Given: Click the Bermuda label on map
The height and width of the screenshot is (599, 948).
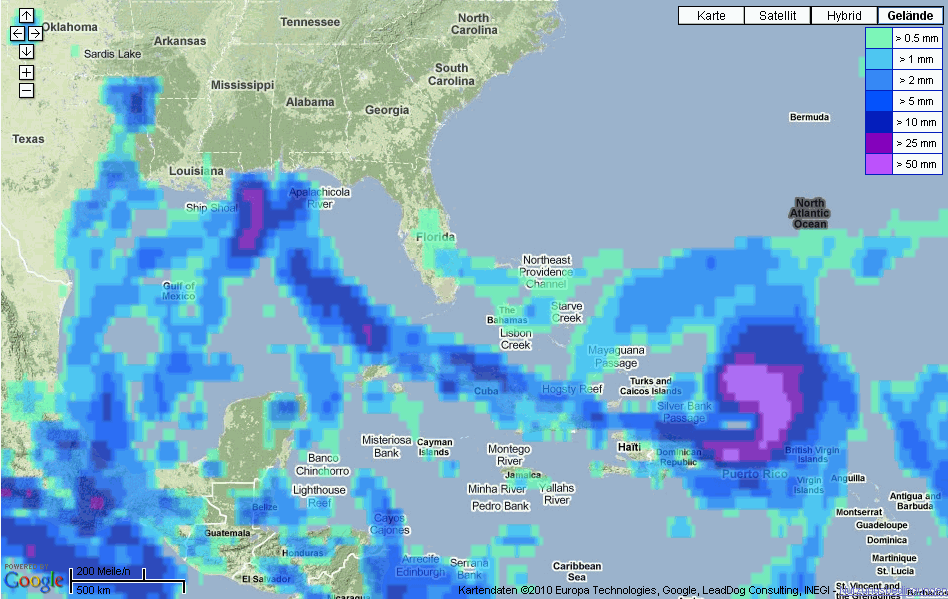Looking at the screenshot, I should 809,117.
